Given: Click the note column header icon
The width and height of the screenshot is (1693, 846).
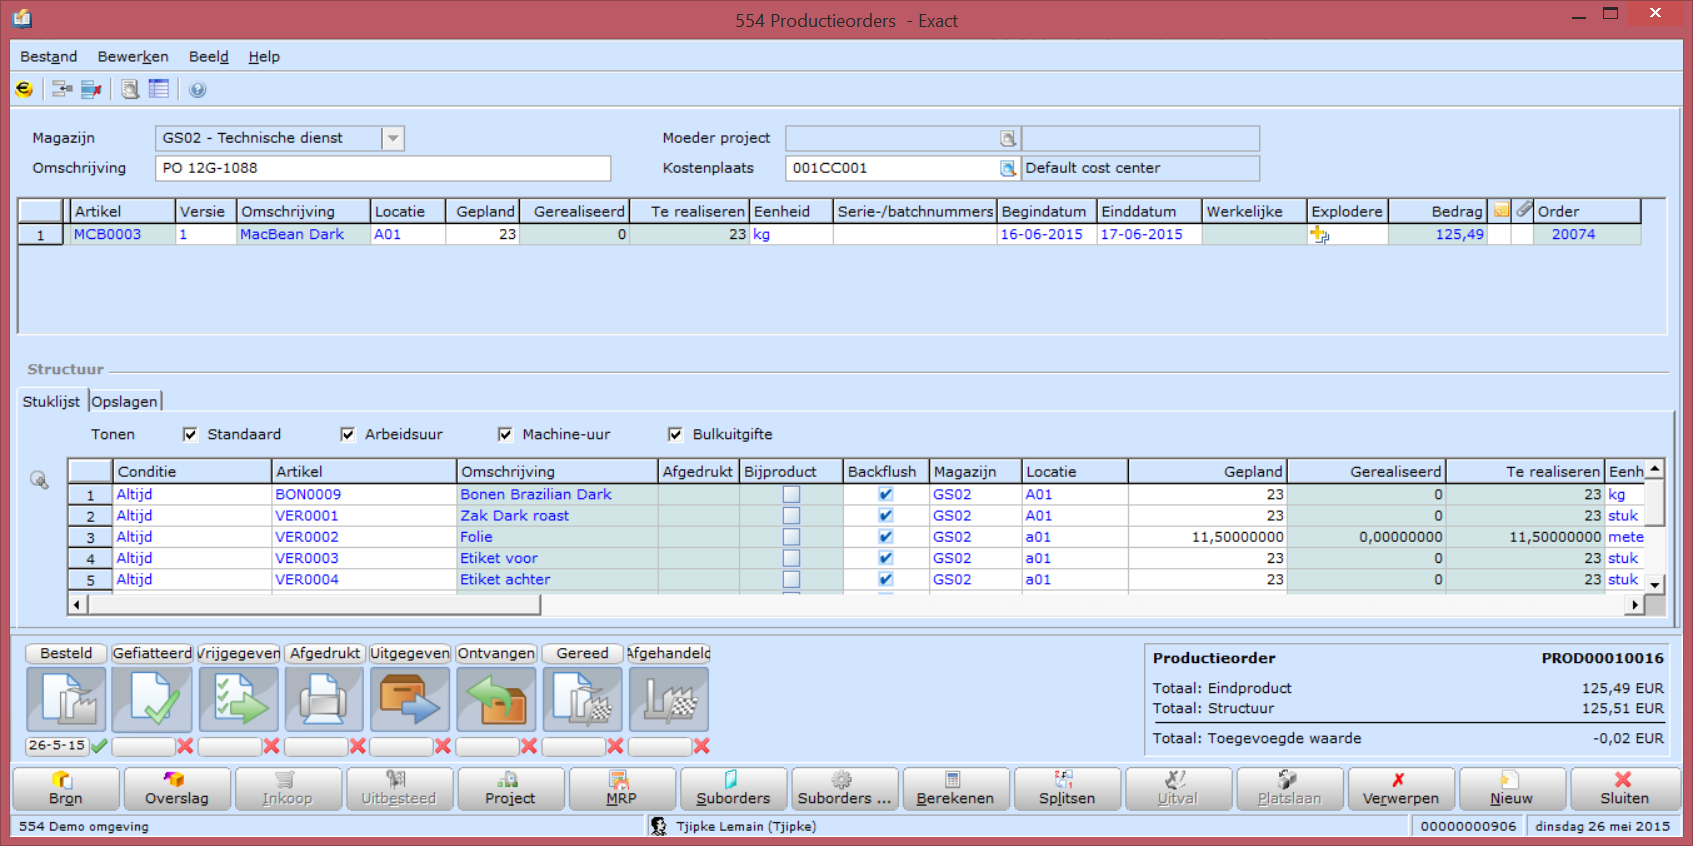Looking at the screenshot, I should [x=1501, y=210].
